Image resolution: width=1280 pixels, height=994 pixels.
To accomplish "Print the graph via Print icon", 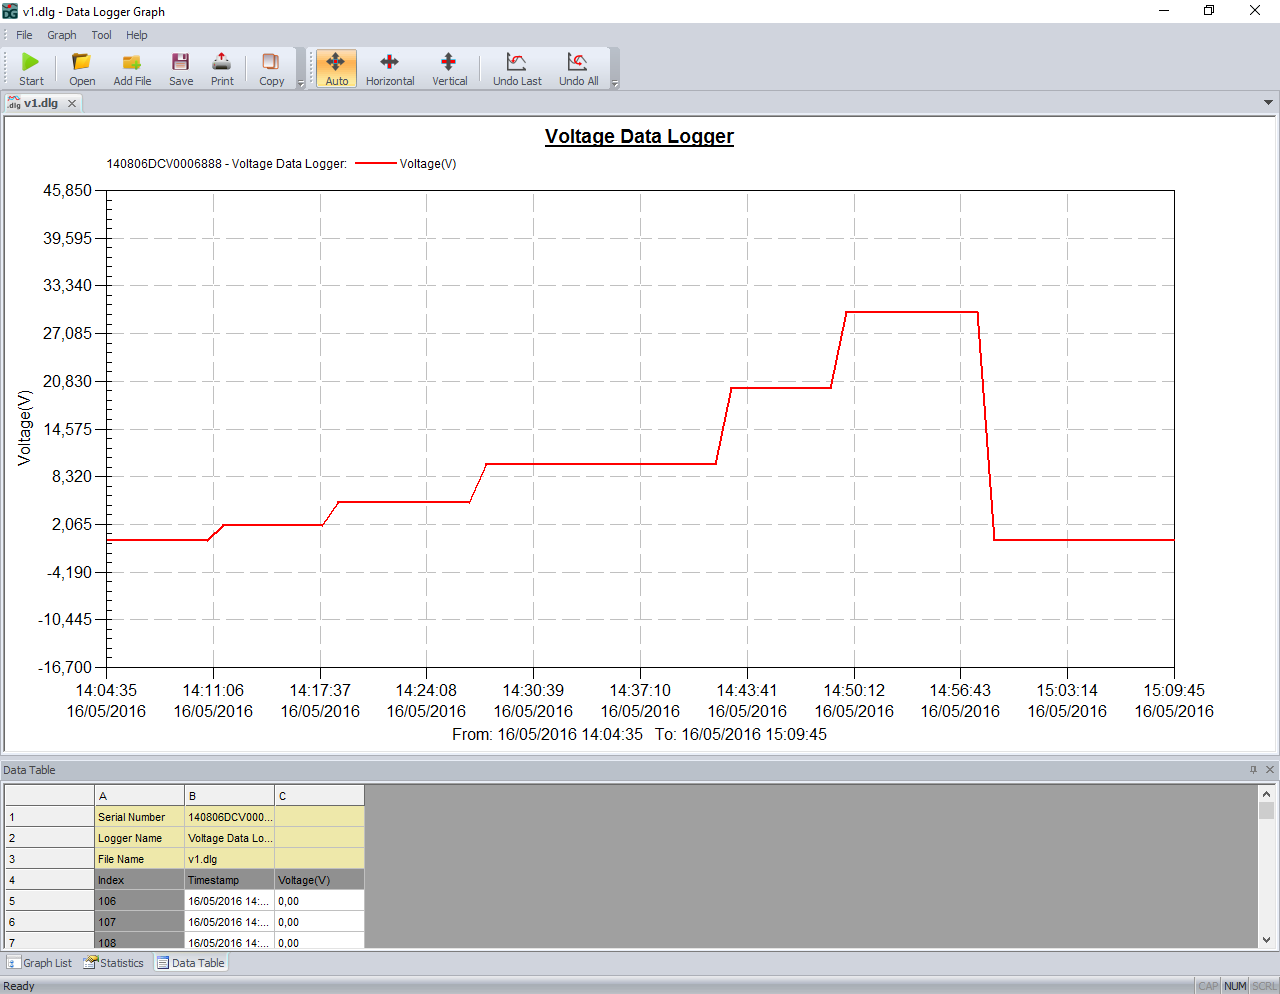I will point(222,68).
